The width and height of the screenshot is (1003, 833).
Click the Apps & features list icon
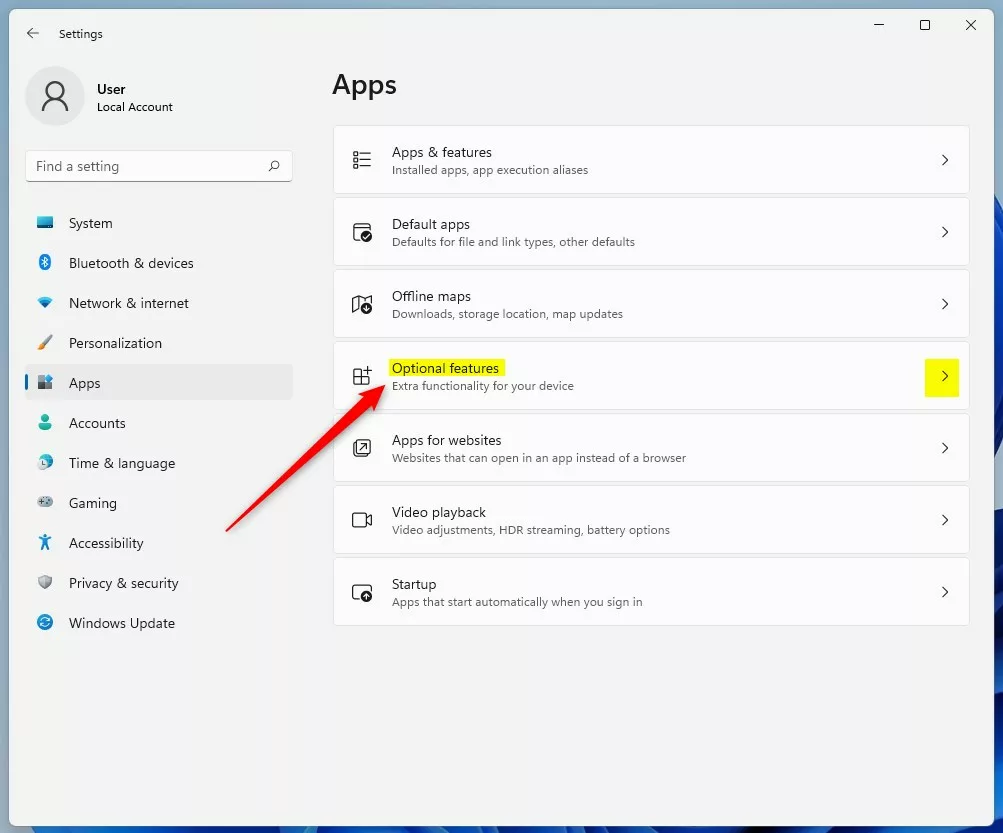(361, 160)
